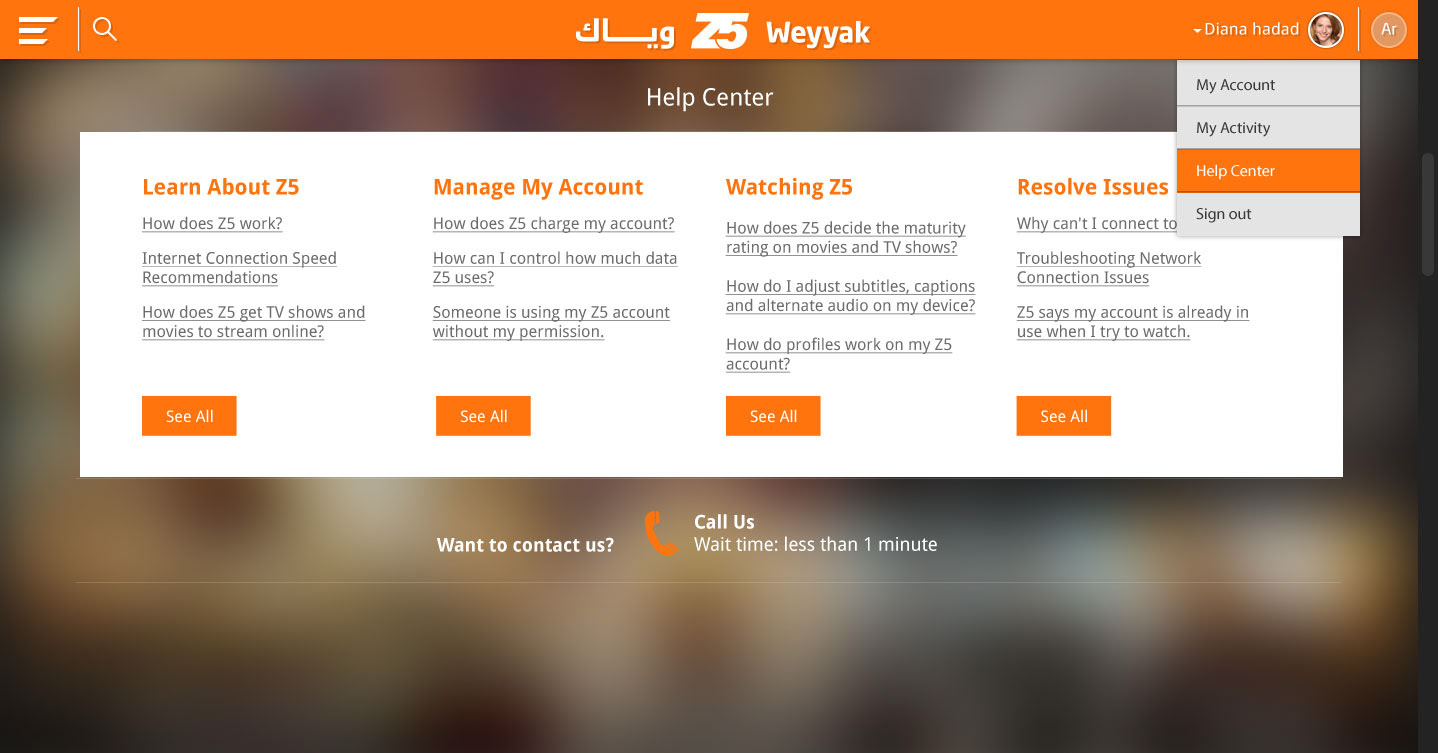
Task: Choose My Activity in the user menu
Action: point(1268,128)
